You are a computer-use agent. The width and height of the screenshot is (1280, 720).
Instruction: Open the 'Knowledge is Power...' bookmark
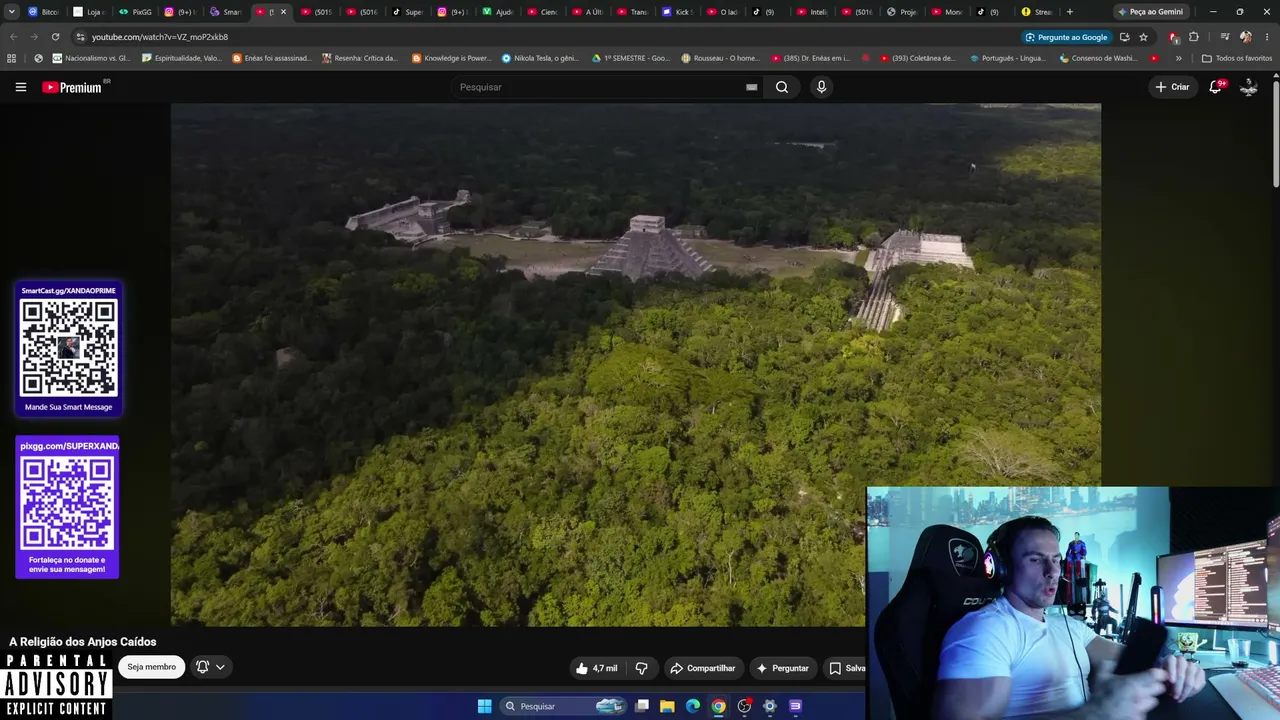click(x=452, y=58)
